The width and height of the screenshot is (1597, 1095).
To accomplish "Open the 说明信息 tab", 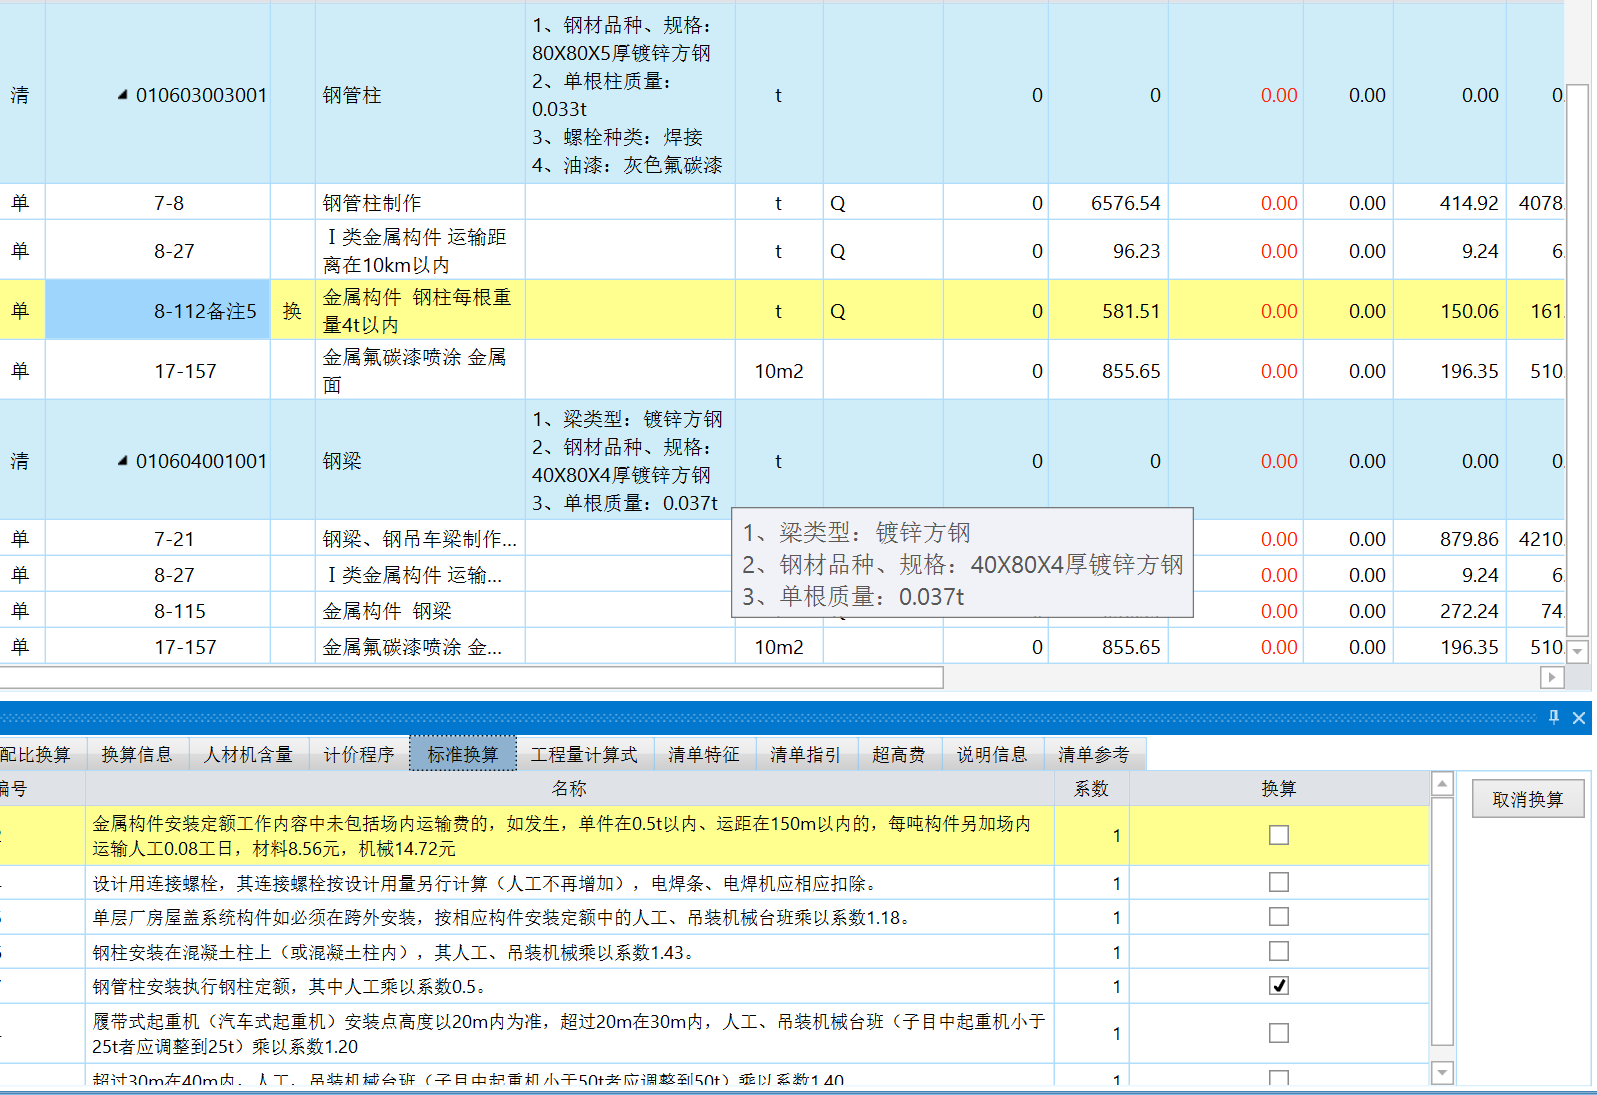I will (992, 754).
